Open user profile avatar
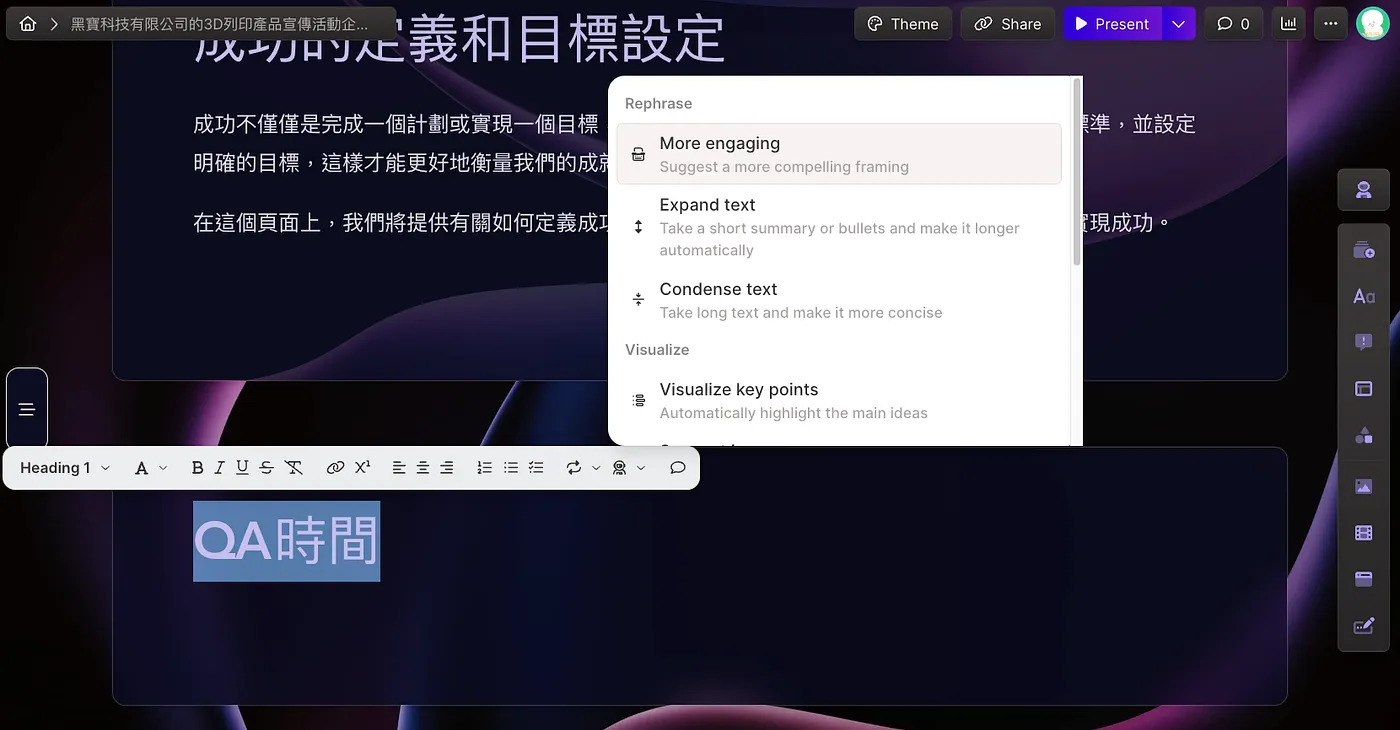The width and height of the screenshot is (1400, 730). pyautogui.click(x=1372, y=24)
